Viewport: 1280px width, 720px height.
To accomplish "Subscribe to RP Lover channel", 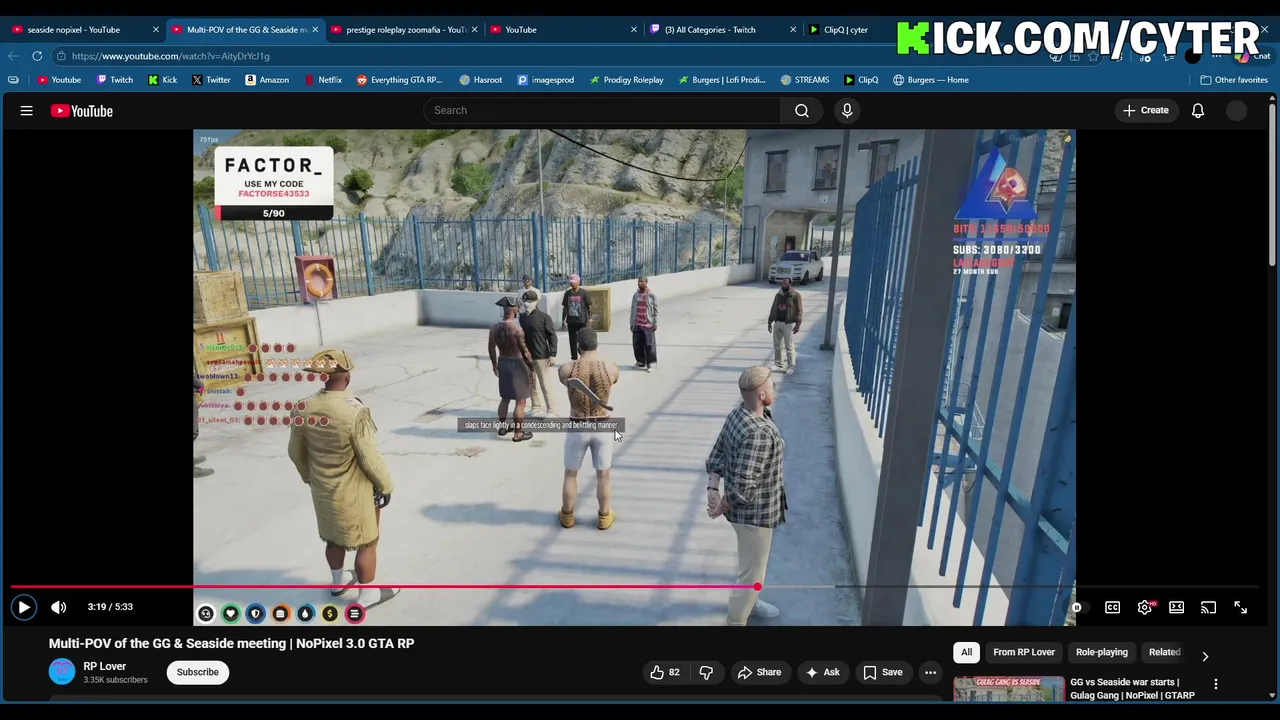I will 198,672.
